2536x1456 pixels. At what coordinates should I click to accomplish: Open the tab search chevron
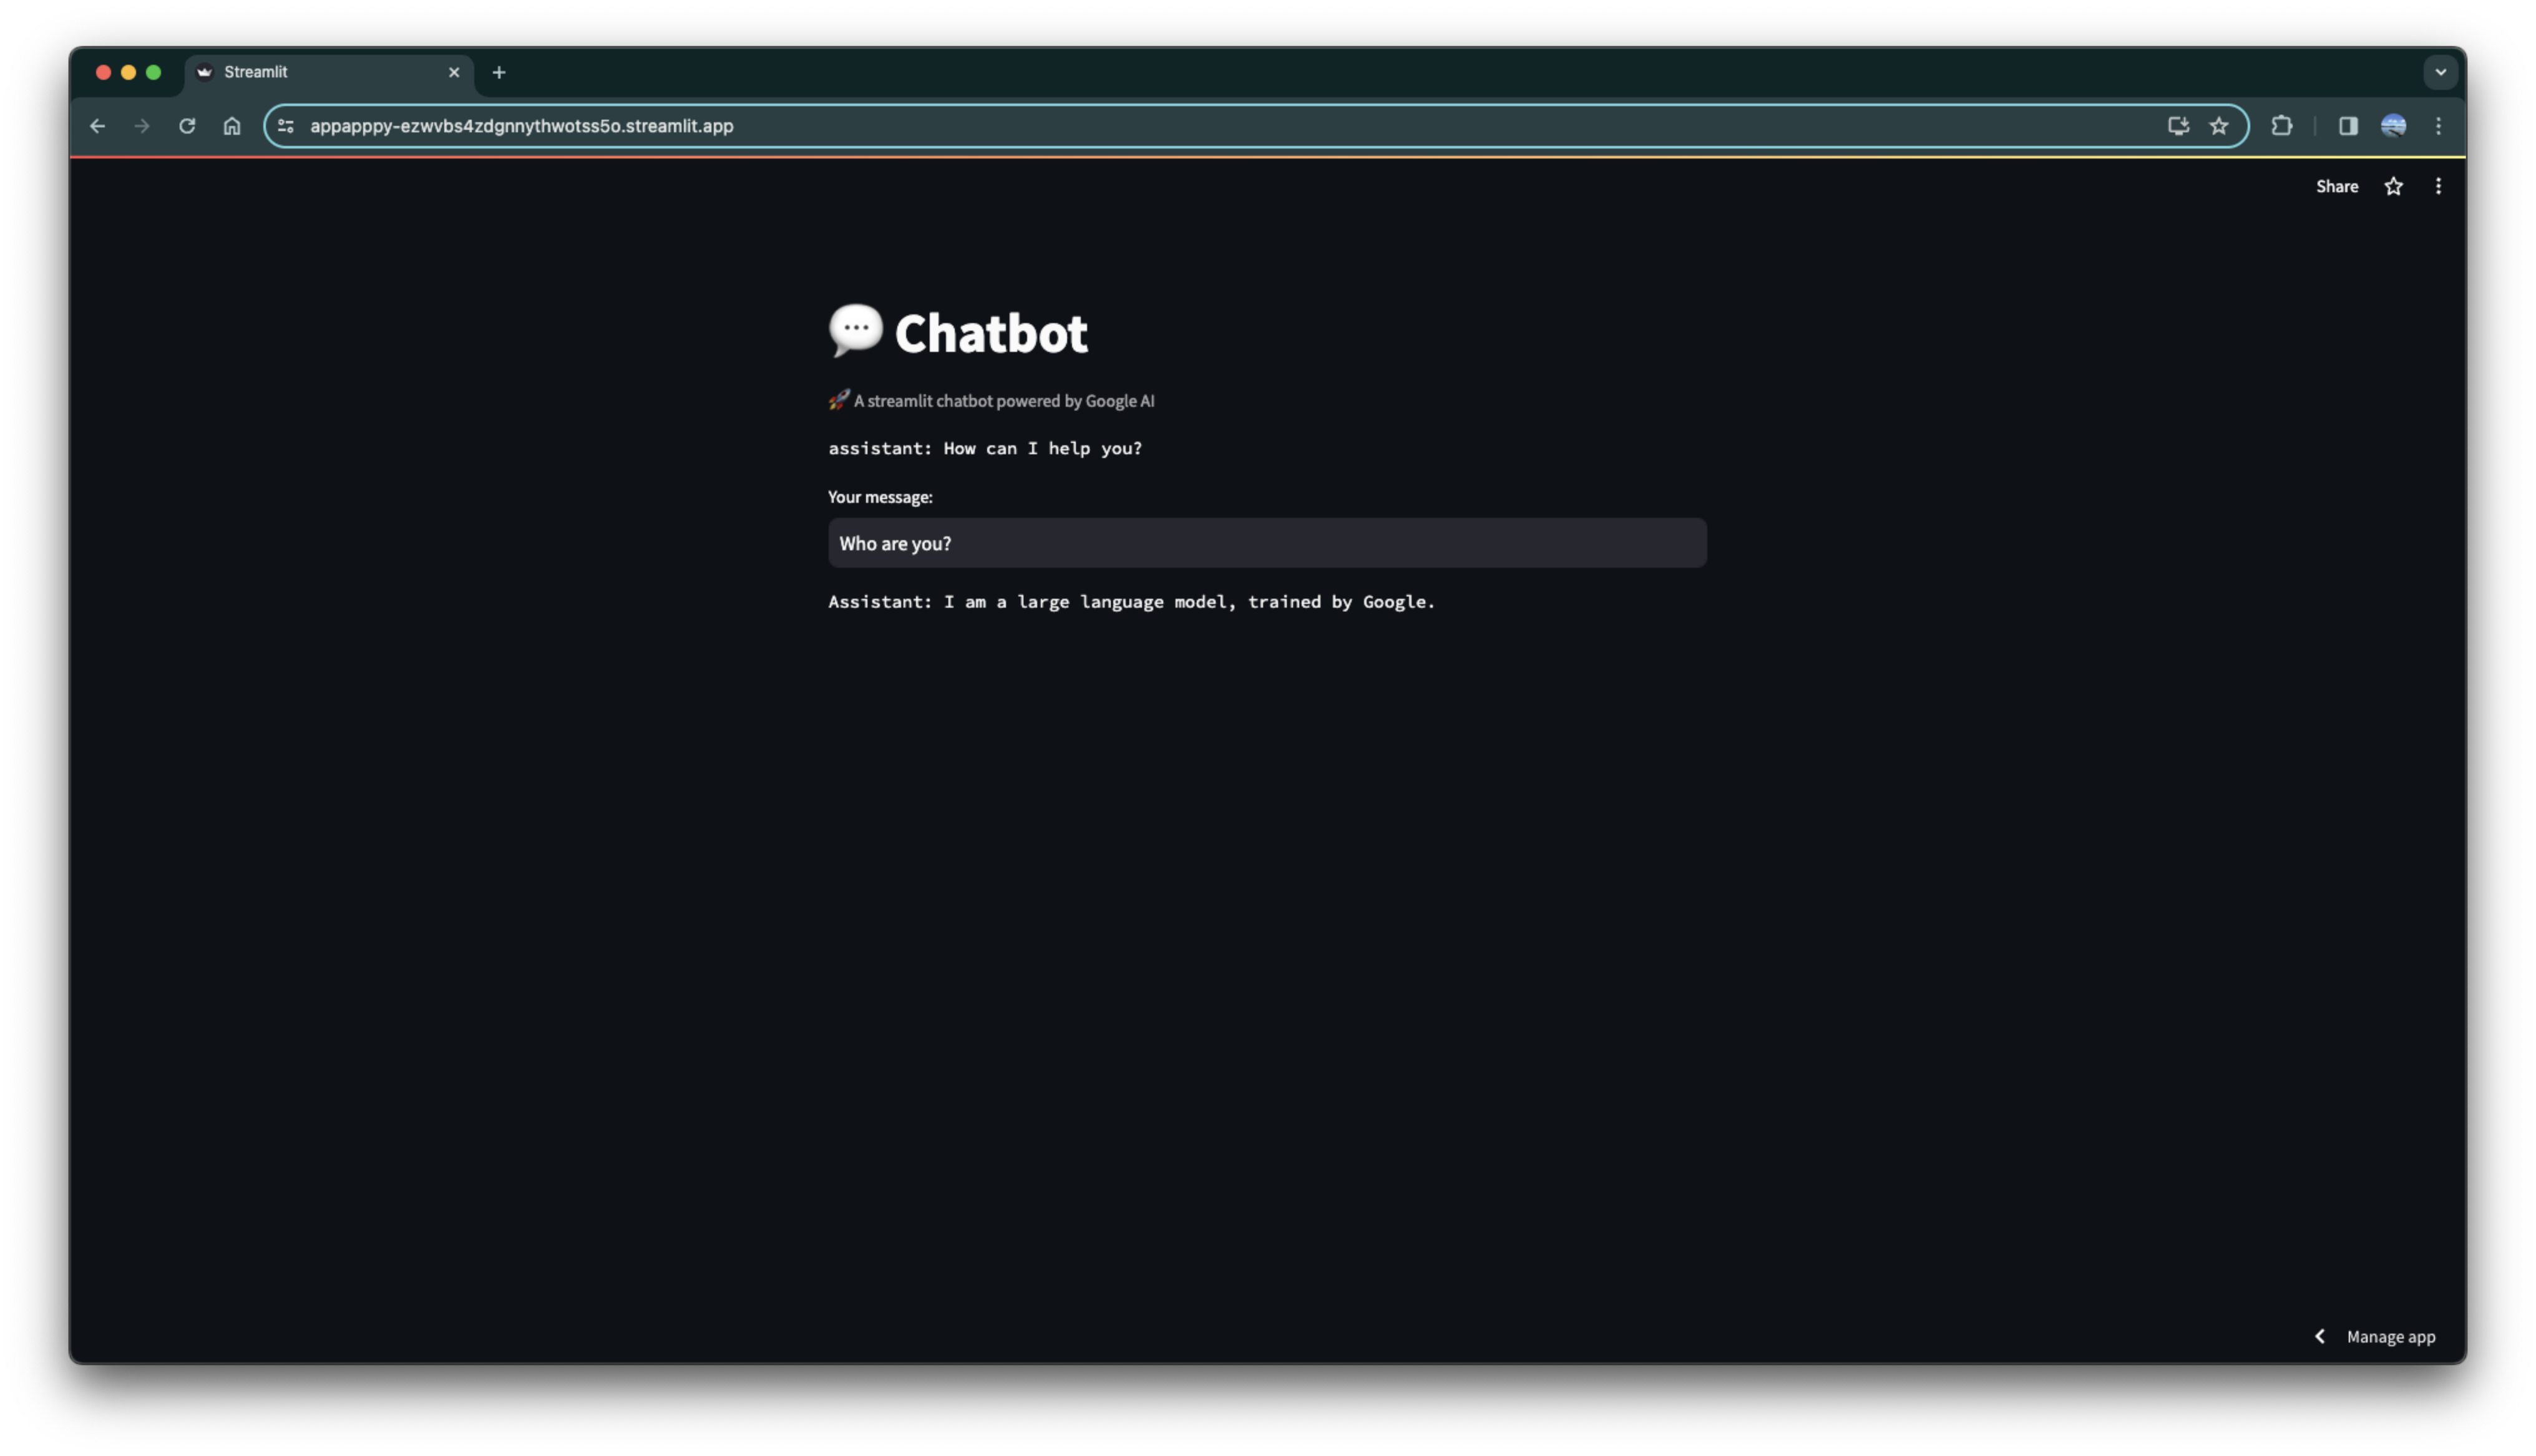tap(2440, 72)
